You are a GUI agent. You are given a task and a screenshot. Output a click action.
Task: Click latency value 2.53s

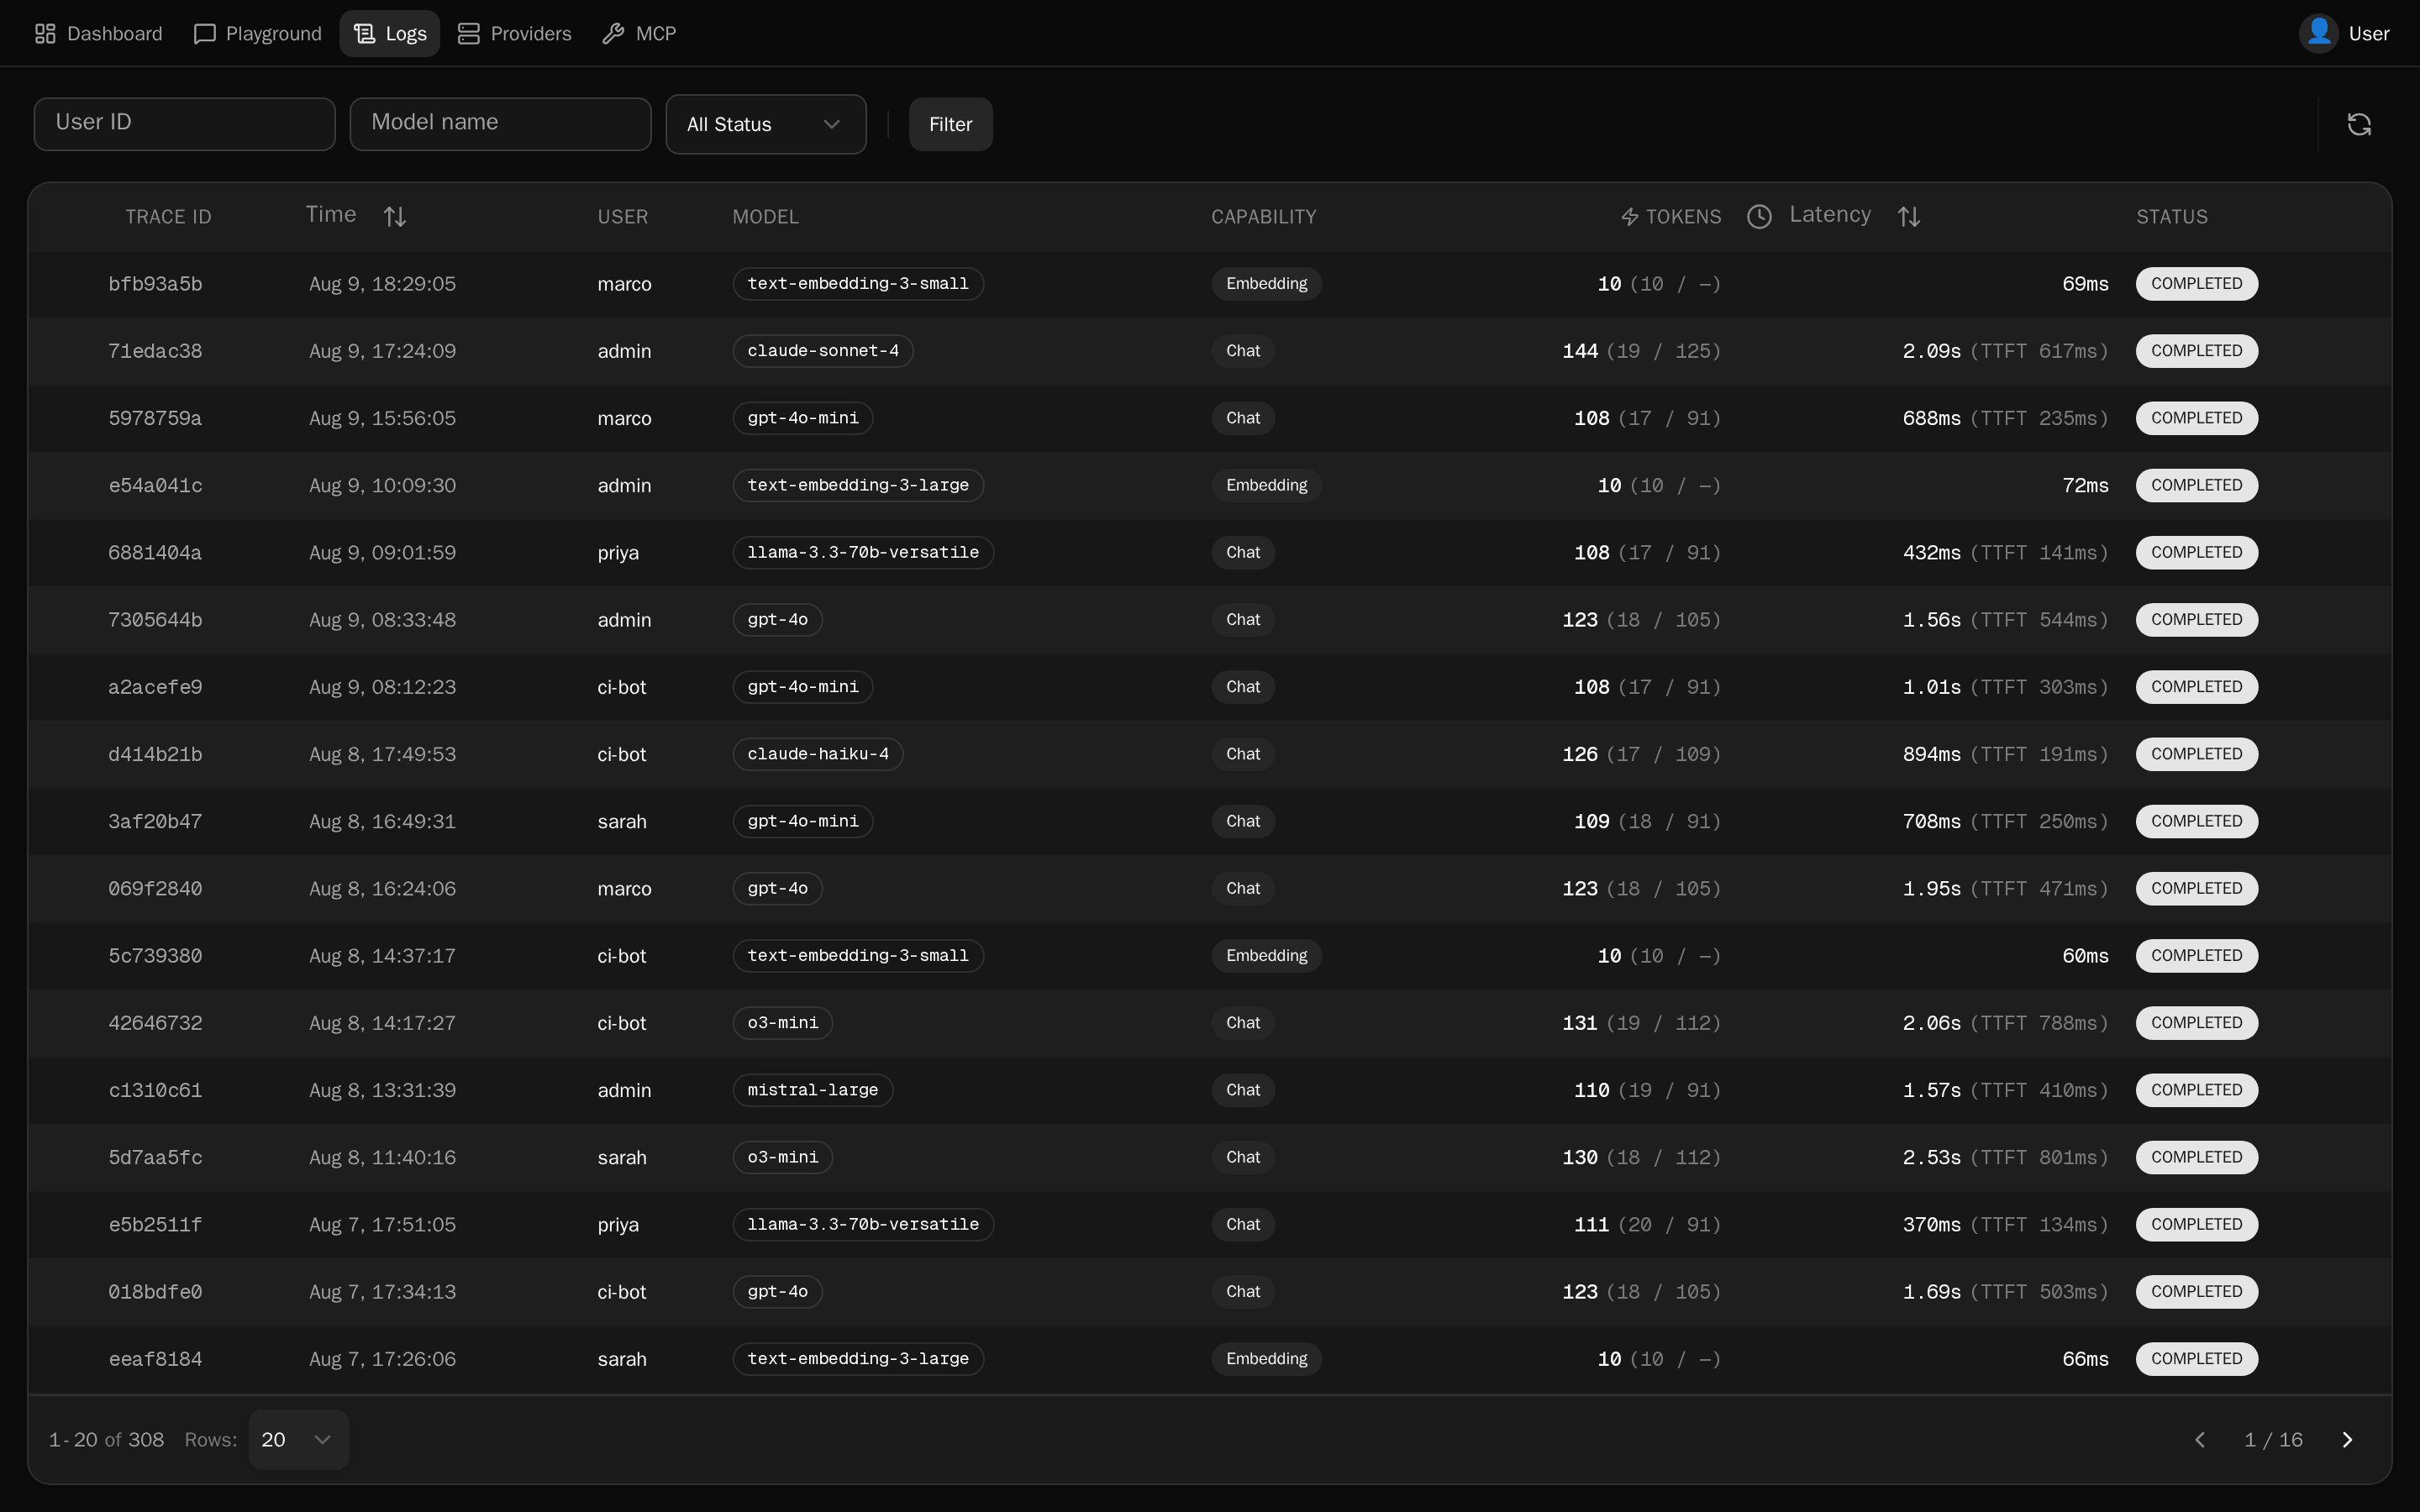coord(1932,1157)
